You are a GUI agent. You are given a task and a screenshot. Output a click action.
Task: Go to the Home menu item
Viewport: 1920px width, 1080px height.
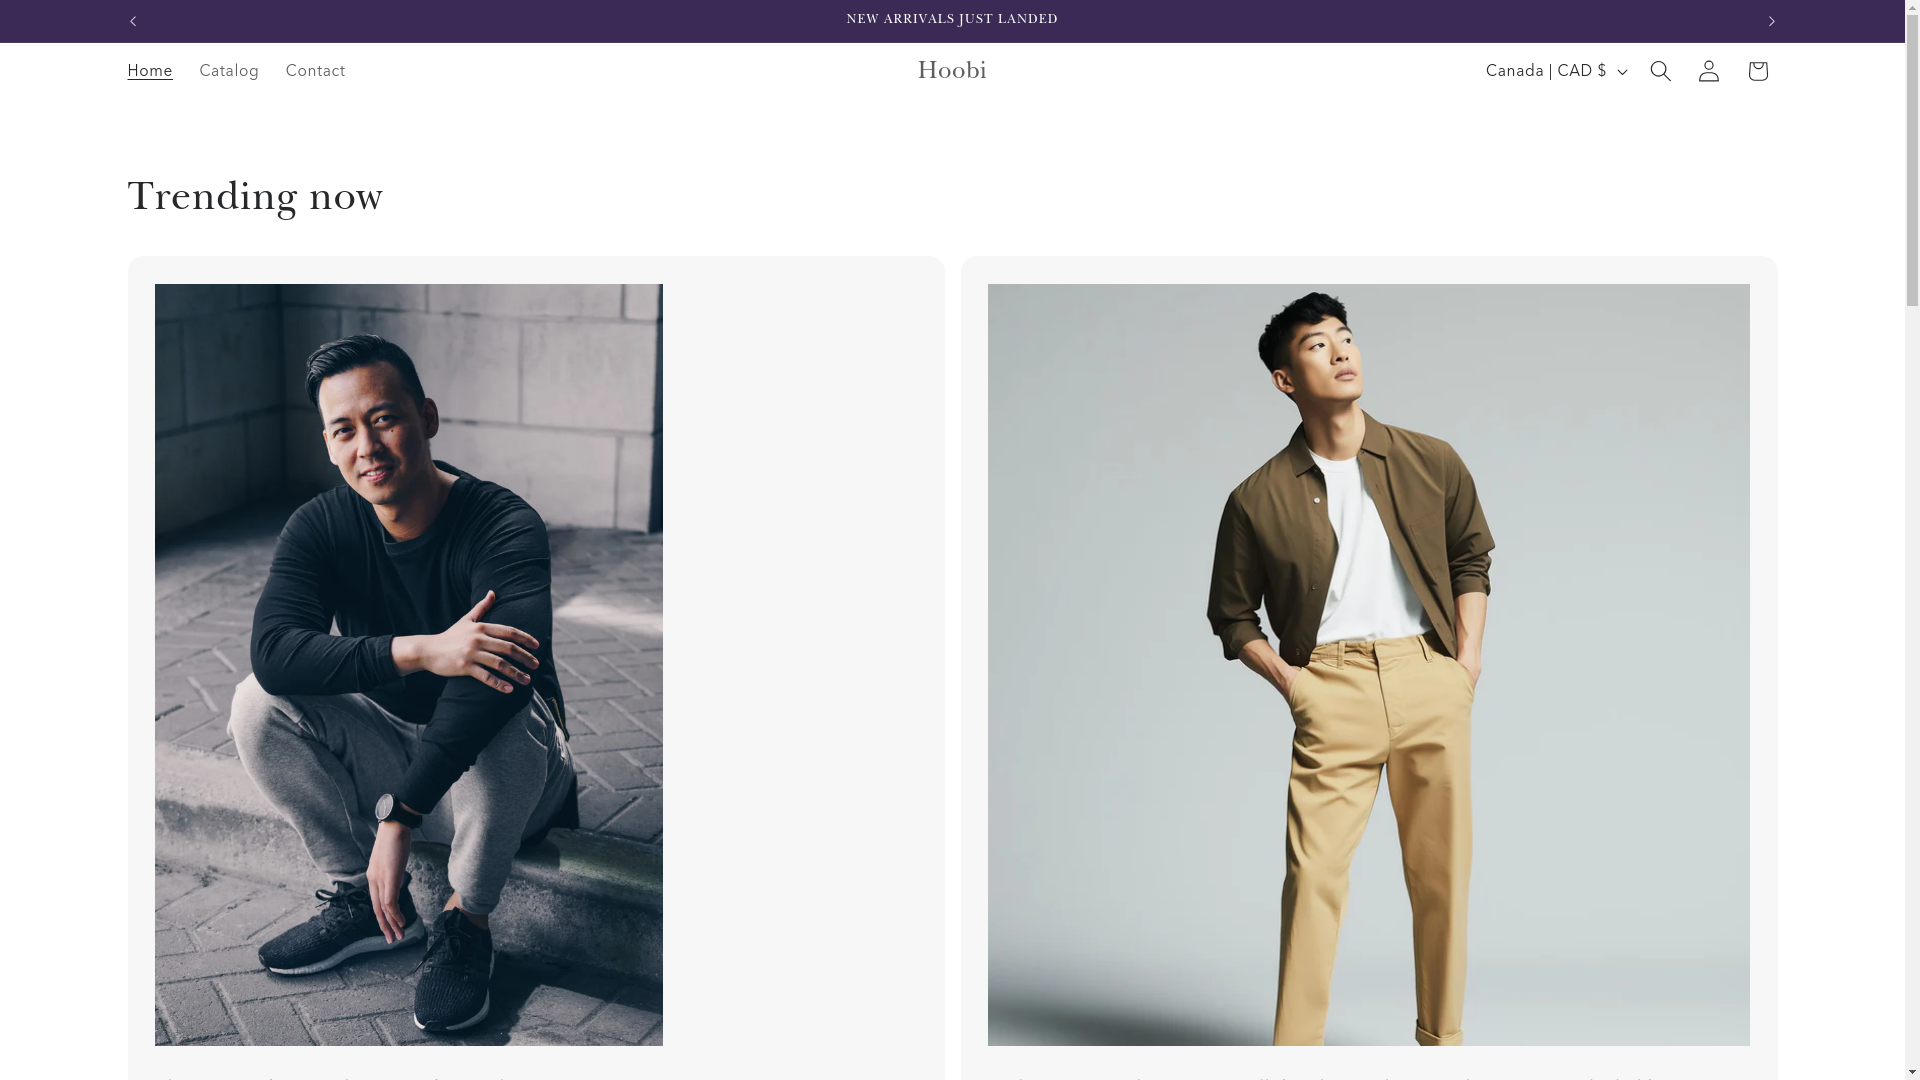150,71
